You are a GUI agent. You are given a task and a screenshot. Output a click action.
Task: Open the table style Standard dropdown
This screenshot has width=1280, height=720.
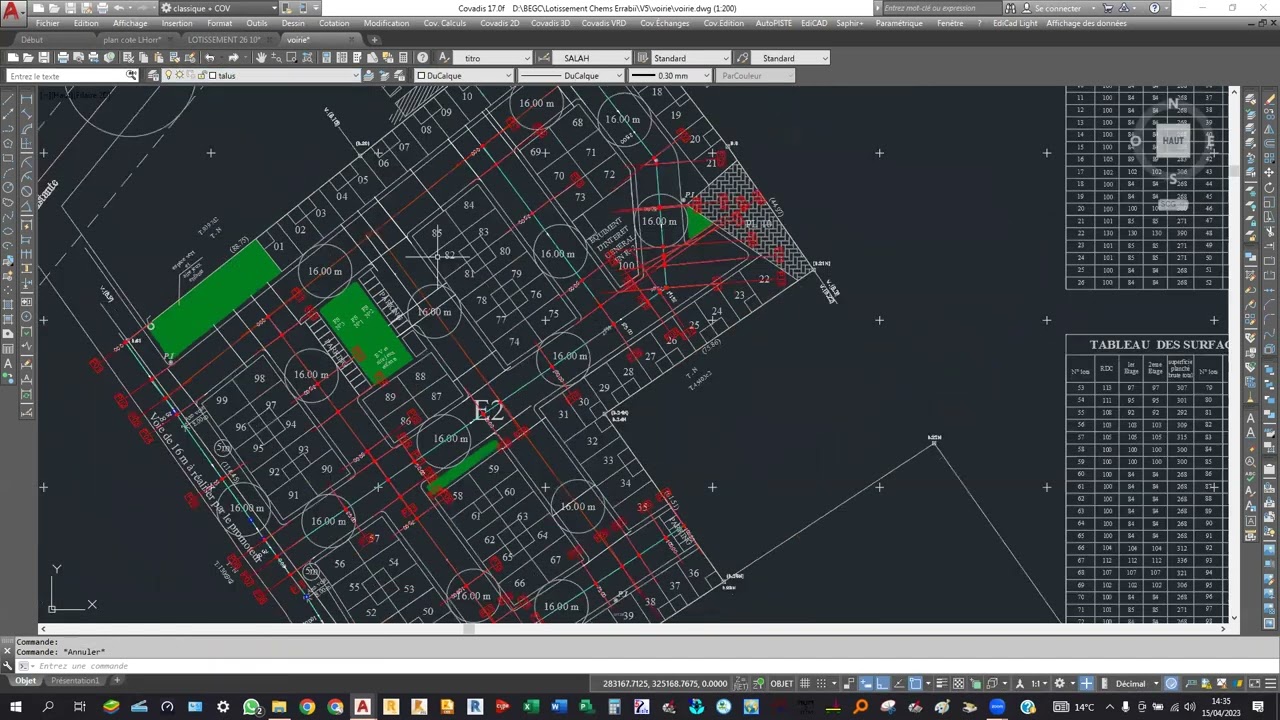[691, 58]
